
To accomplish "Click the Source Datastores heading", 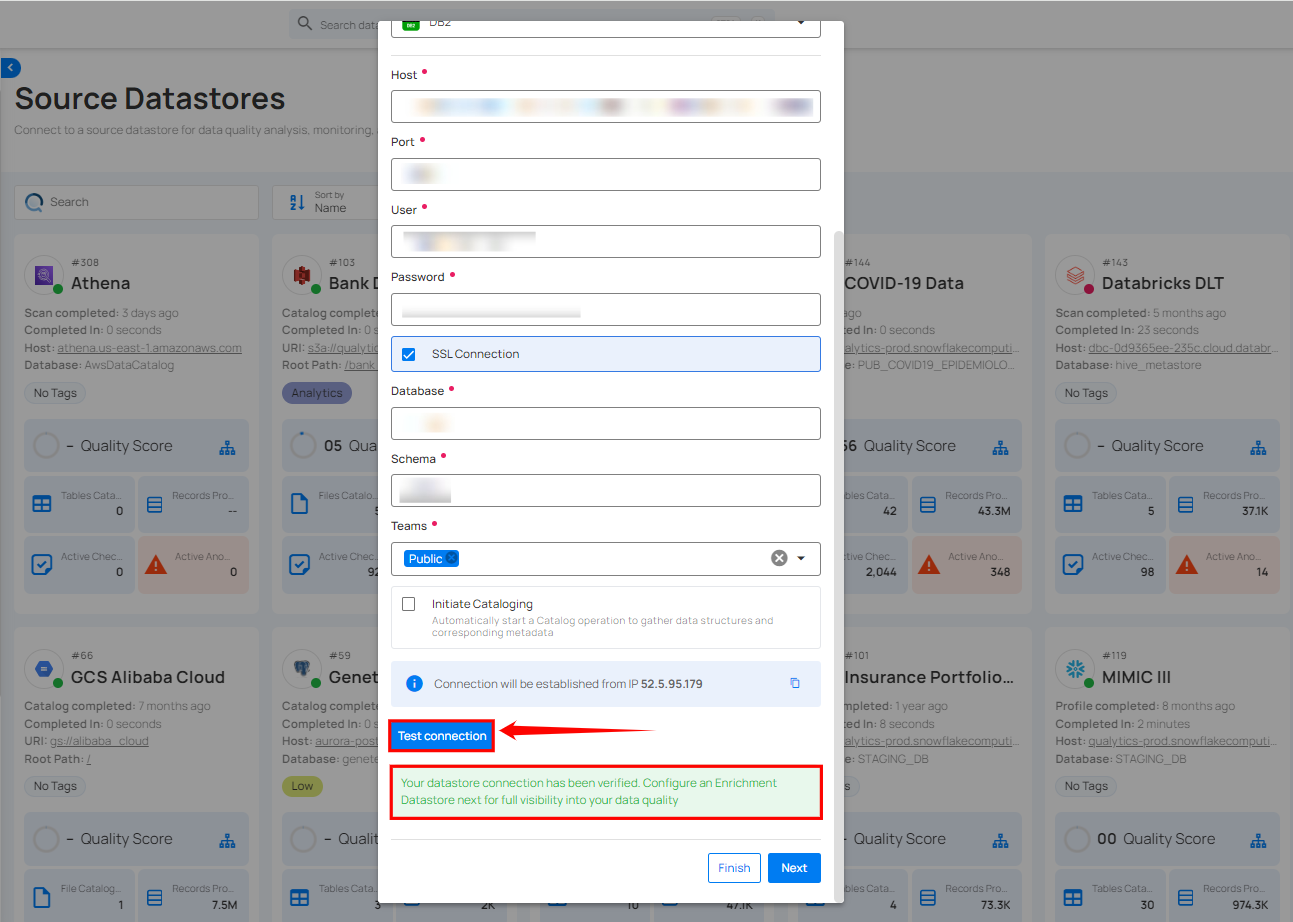I will point(150,99).
